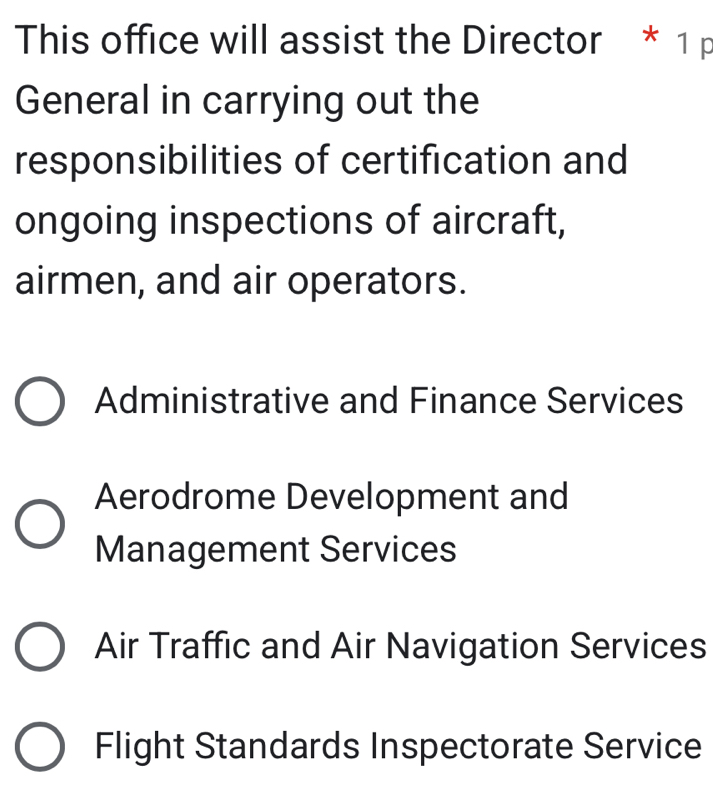This screenshot has width=713, height=786.
Task: Click the "Management Services" label line
Action: click(x=276, y=549)
